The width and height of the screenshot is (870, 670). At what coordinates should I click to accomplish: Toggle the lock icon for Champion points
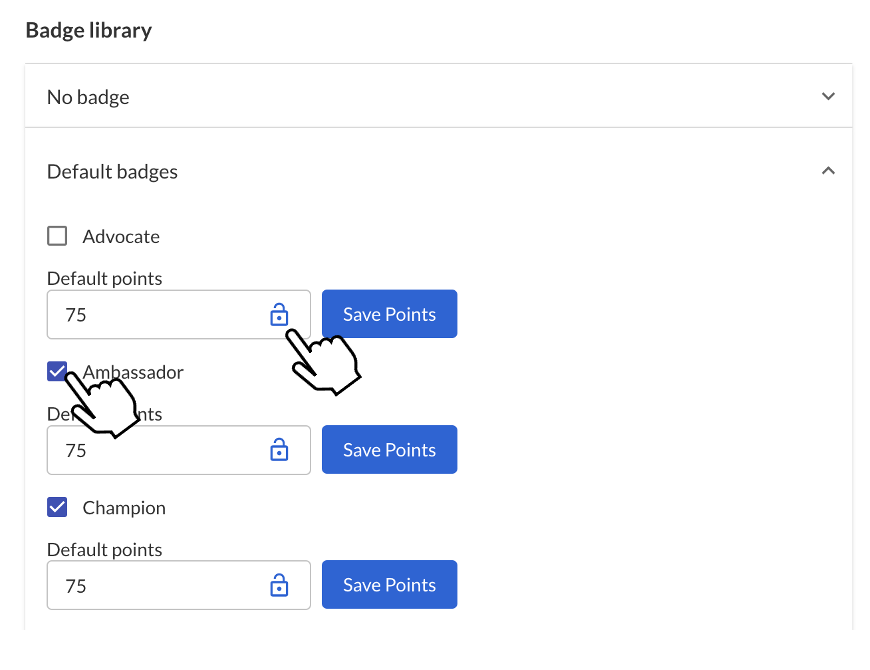click(x=279, y=585)
